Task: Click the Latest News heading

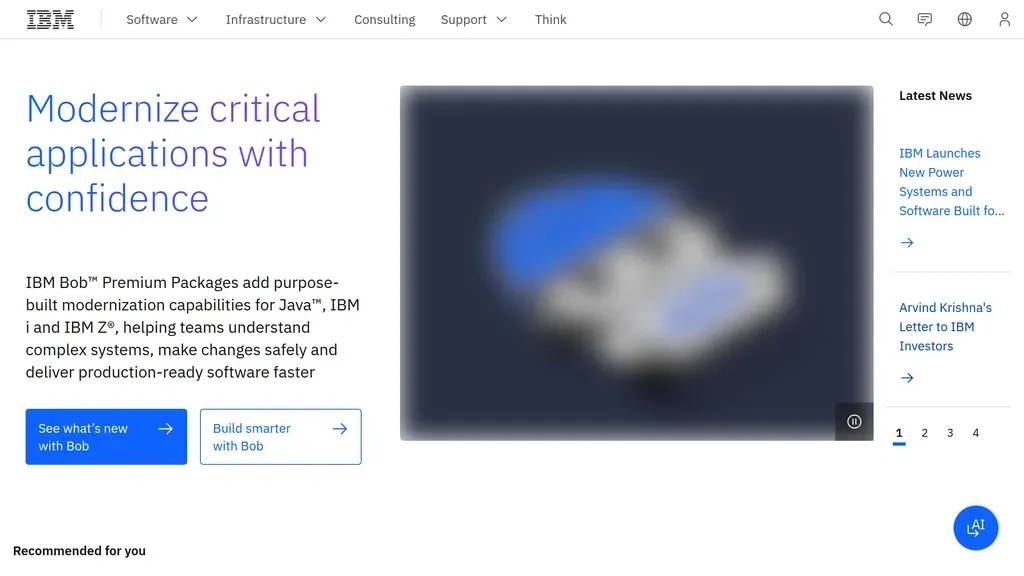Action: [935, 96]
